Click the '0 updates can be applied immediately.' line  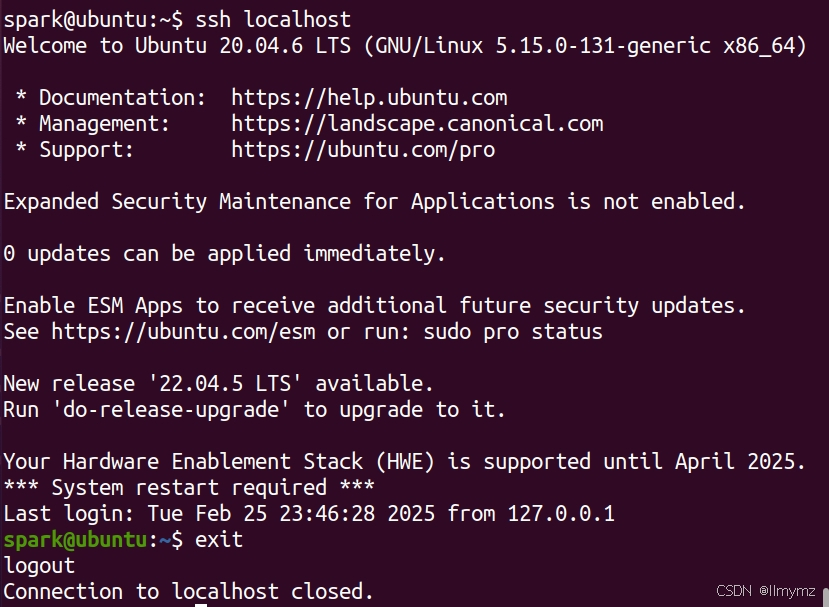pyautogui.click(x=224, y=254)
